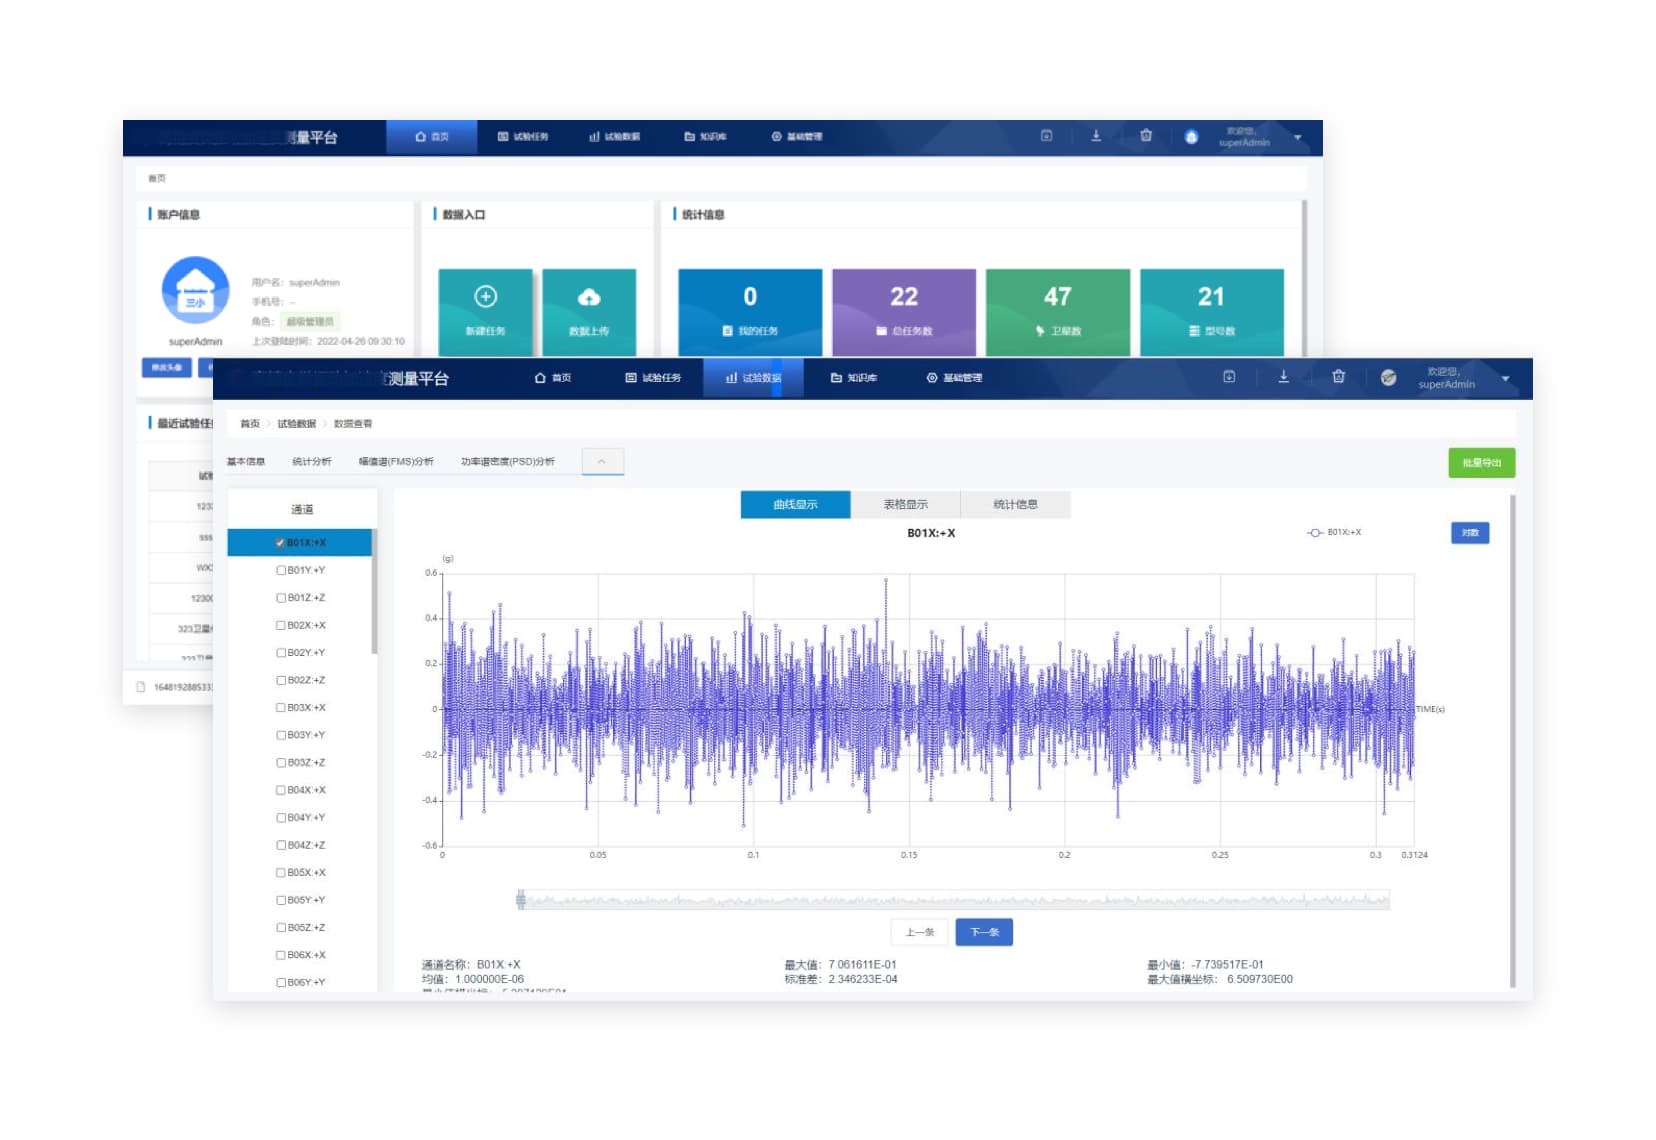Expand the superAdmin dropdown arrow in front window

[x=1505, y=379]
